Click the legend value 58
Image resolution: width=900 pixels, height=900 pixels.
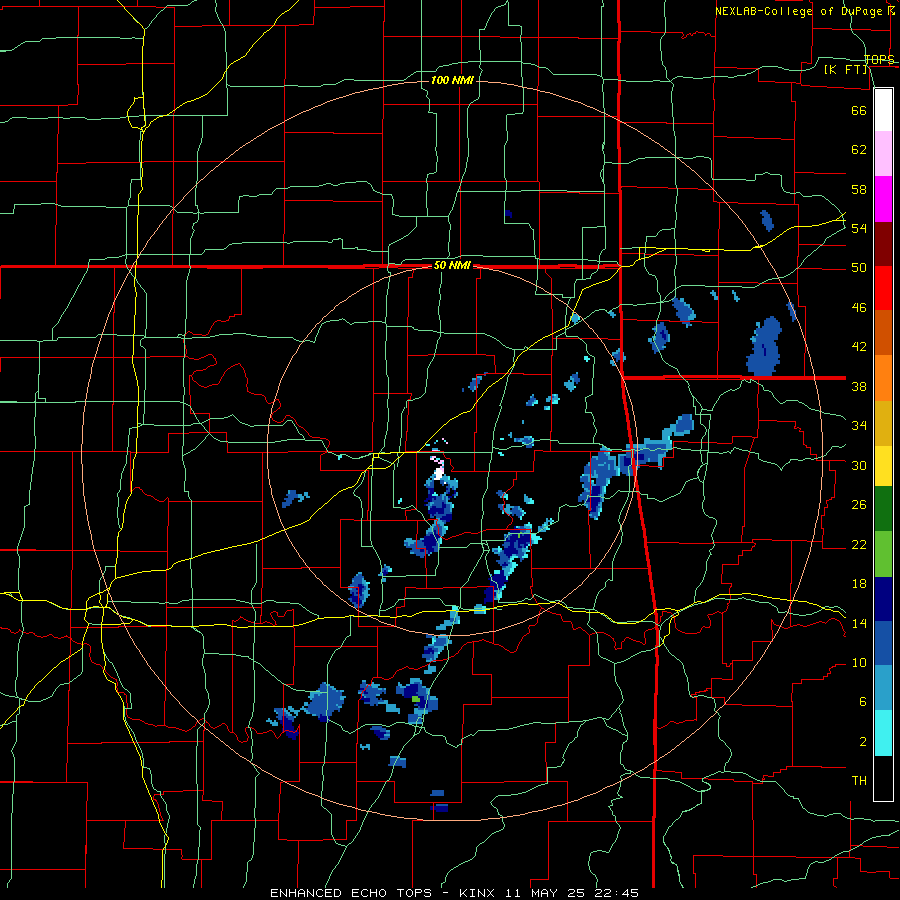coord(859,189)
